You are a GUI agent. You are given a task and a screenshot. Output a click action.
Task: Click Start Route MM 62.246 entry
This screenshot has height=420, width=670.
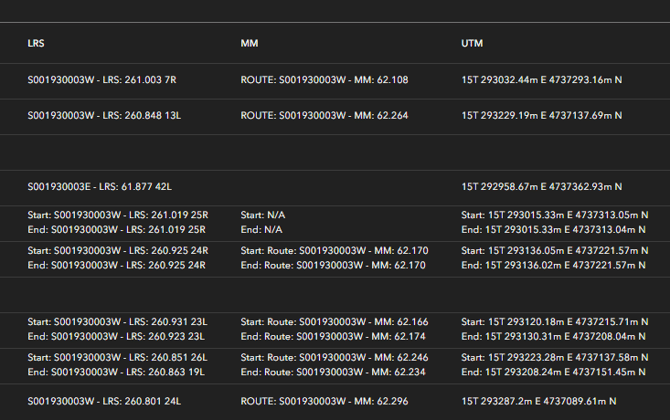[x=334, y=357]
